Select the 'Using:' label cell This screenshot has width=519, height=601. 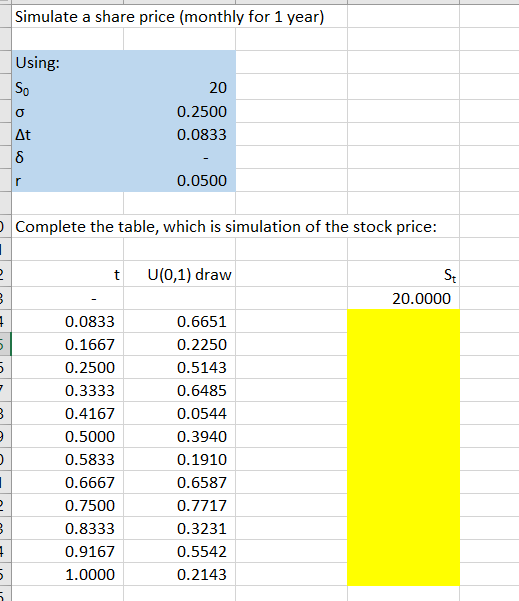coord(67,62)
